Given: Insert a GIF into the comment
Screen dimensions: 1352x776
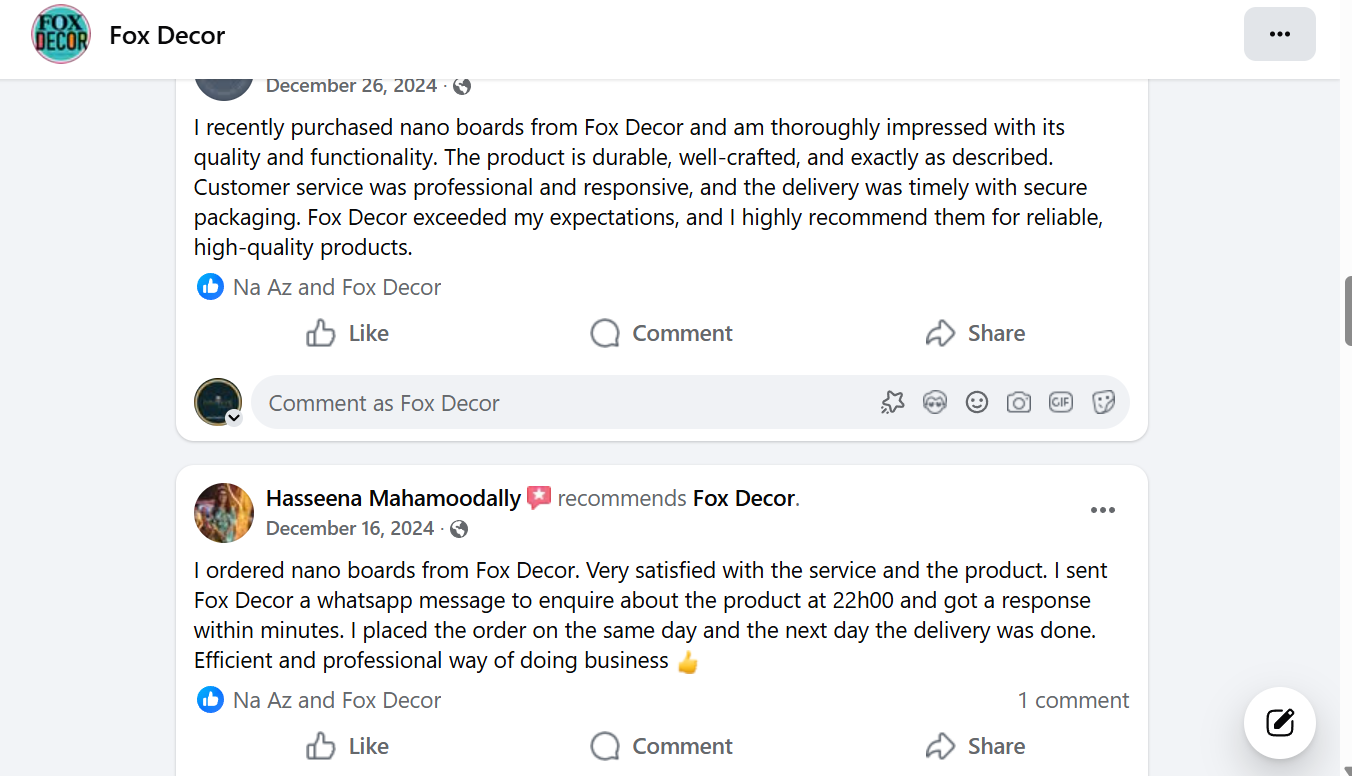Looking at the screenshot, I should point(1061,402).
